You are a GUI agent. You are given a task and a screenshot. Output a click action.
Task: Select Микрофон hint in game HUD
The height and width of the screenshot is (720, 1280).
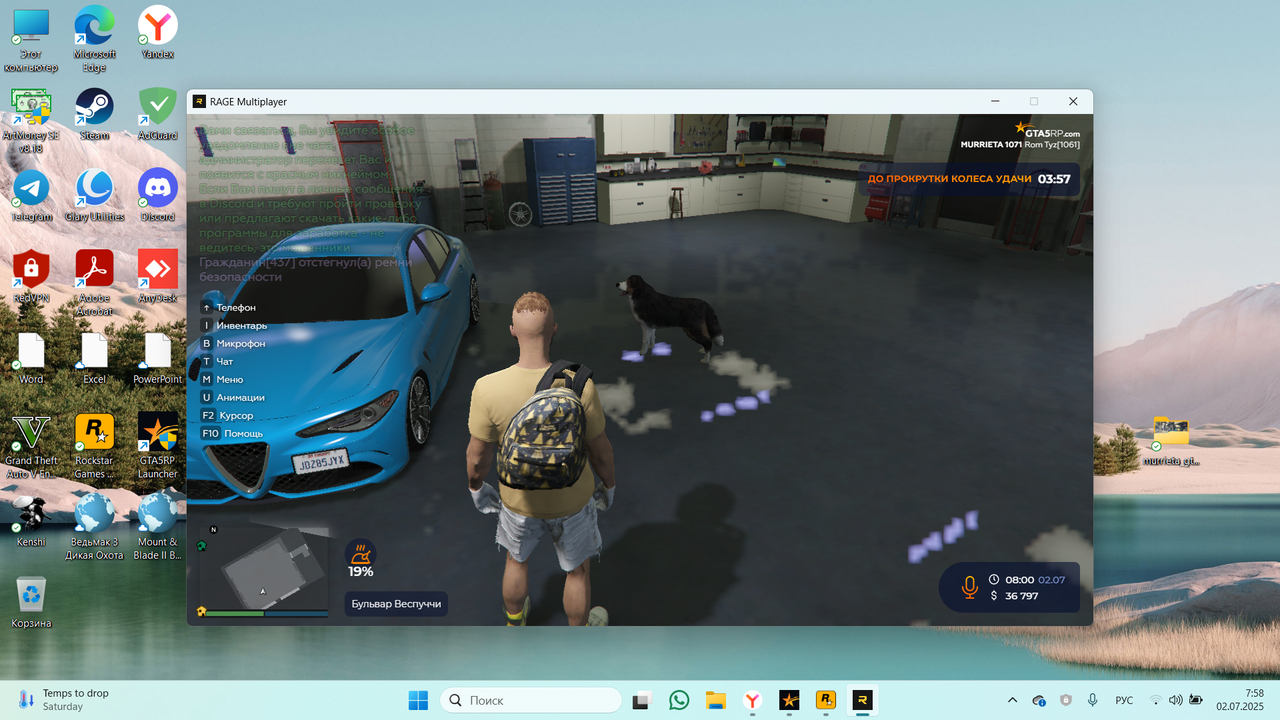[x=233, y=343]
